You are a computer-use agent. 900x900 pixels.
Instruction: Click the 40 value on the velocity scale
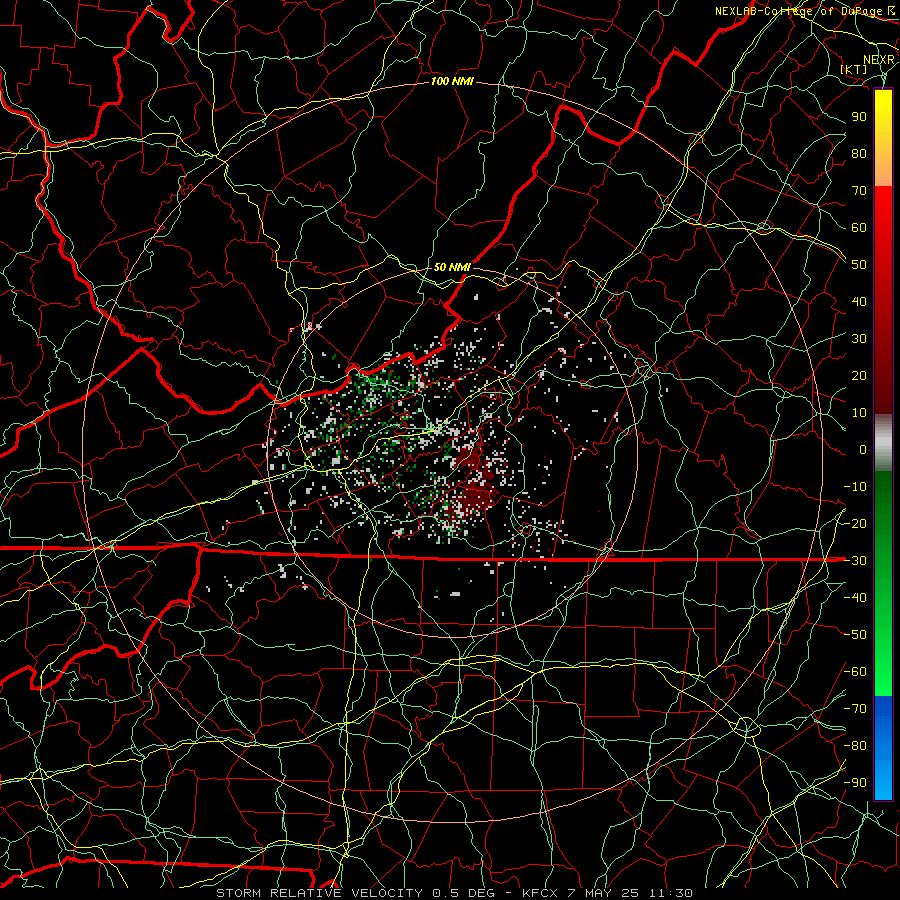[859, 302]
